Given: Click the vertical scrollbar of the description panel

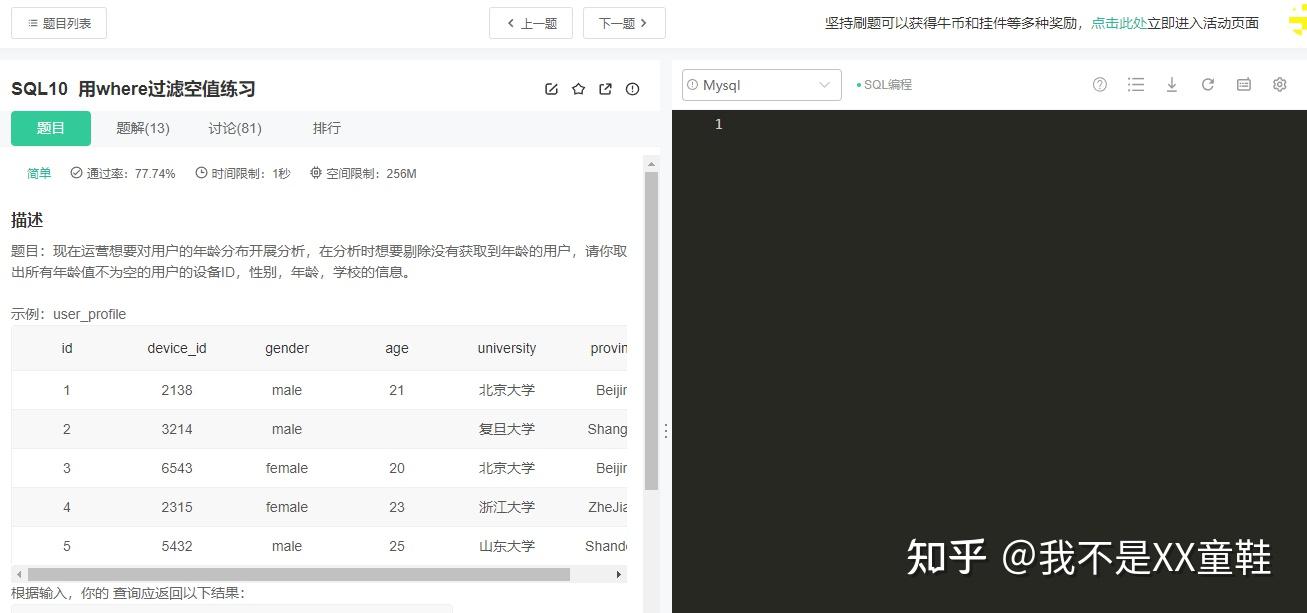Looking at the screenshot, I should 652,330.
